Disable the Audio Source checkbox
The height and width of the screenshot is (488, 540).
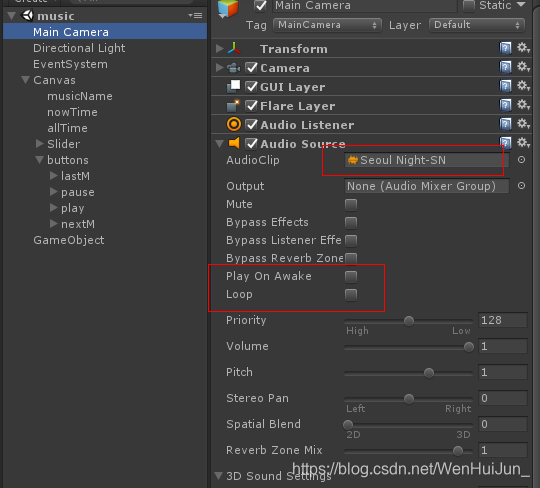point(251,143)
